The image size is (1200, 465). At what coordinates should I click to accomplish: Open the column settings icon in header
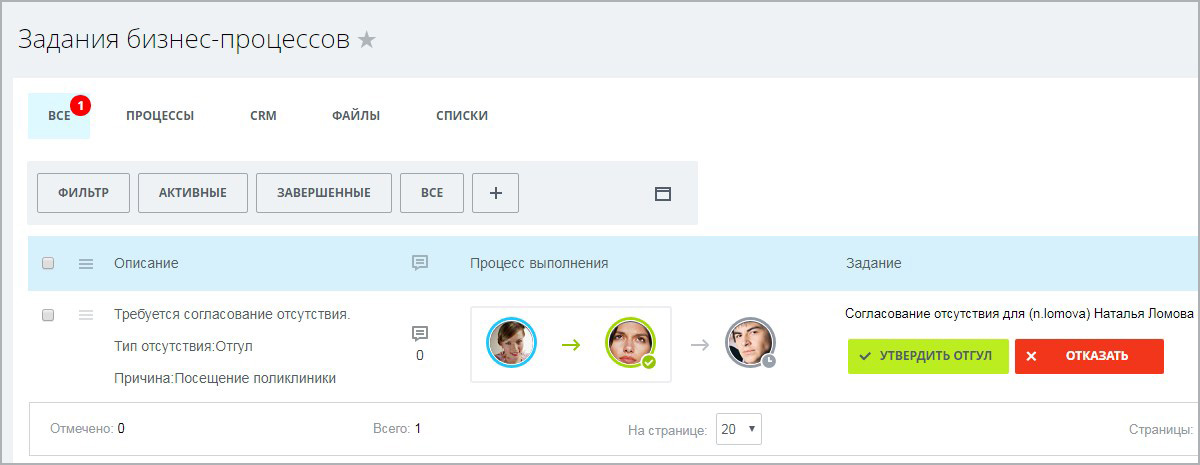[x=86, y=263]
